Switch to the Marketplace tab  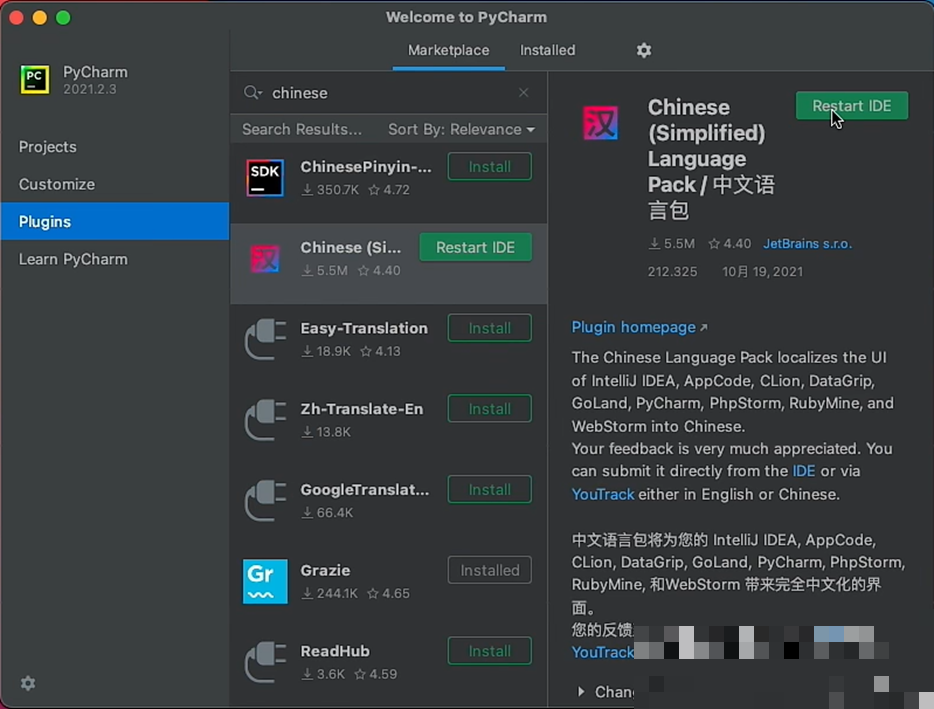[x=449, y=50]
